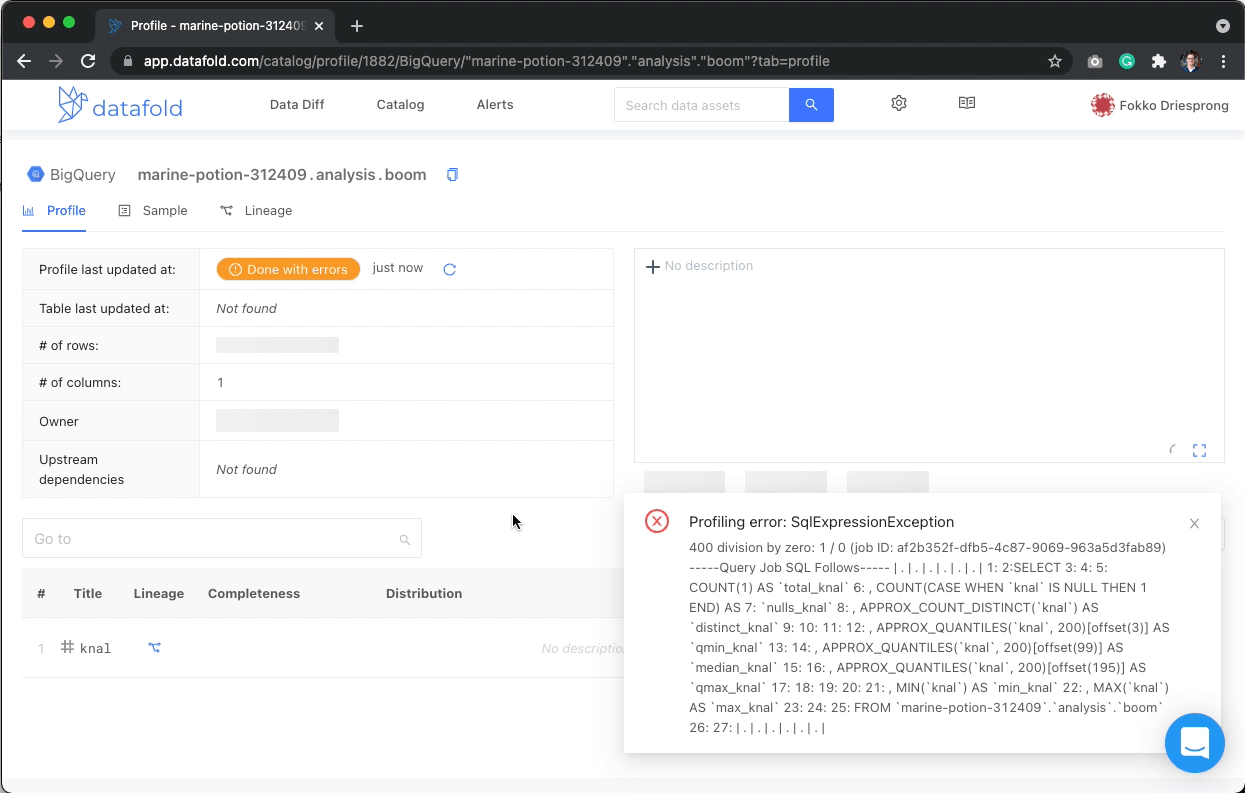Switch to the Profile tab
The height and width of the screenshot is (793, 1245).
(54, 210)
